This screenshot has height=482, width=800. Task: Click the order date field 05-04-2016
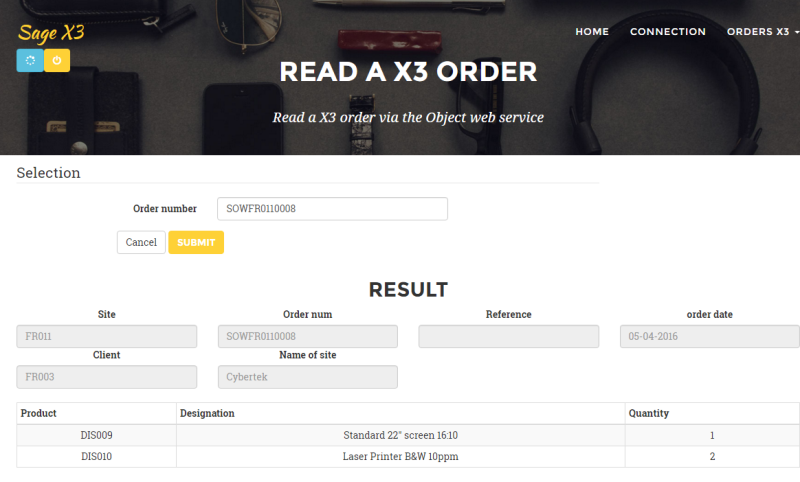coord(710,337)
